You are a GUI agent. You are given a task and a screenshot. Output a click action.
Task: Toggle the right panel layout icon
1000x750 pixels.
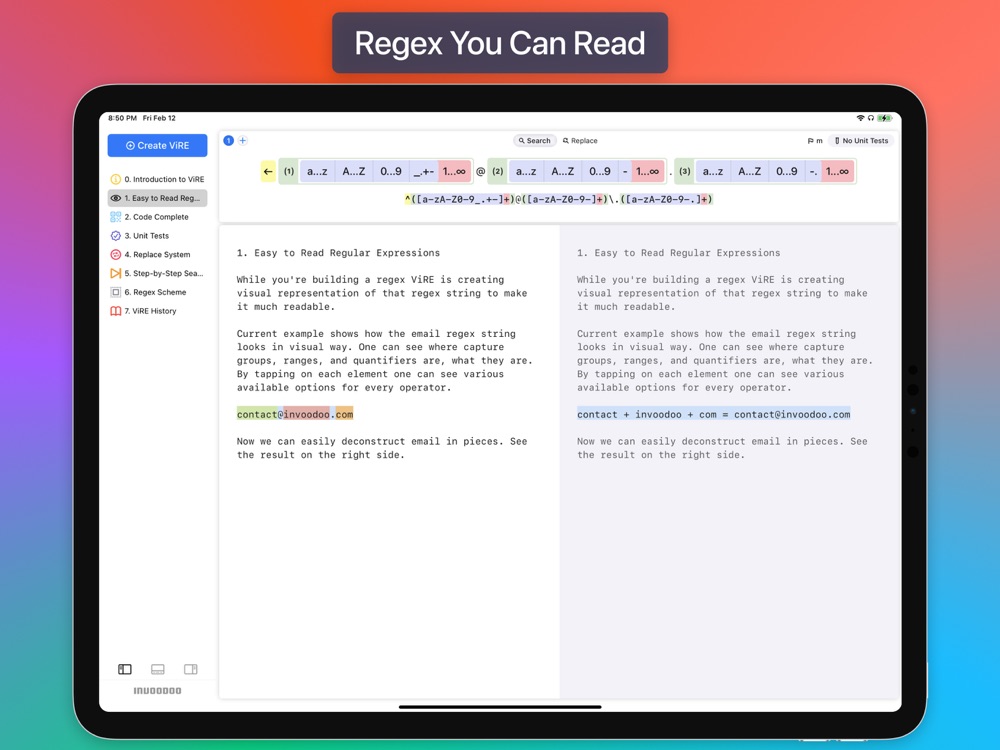pyautogui.click(x=191, y=669)
